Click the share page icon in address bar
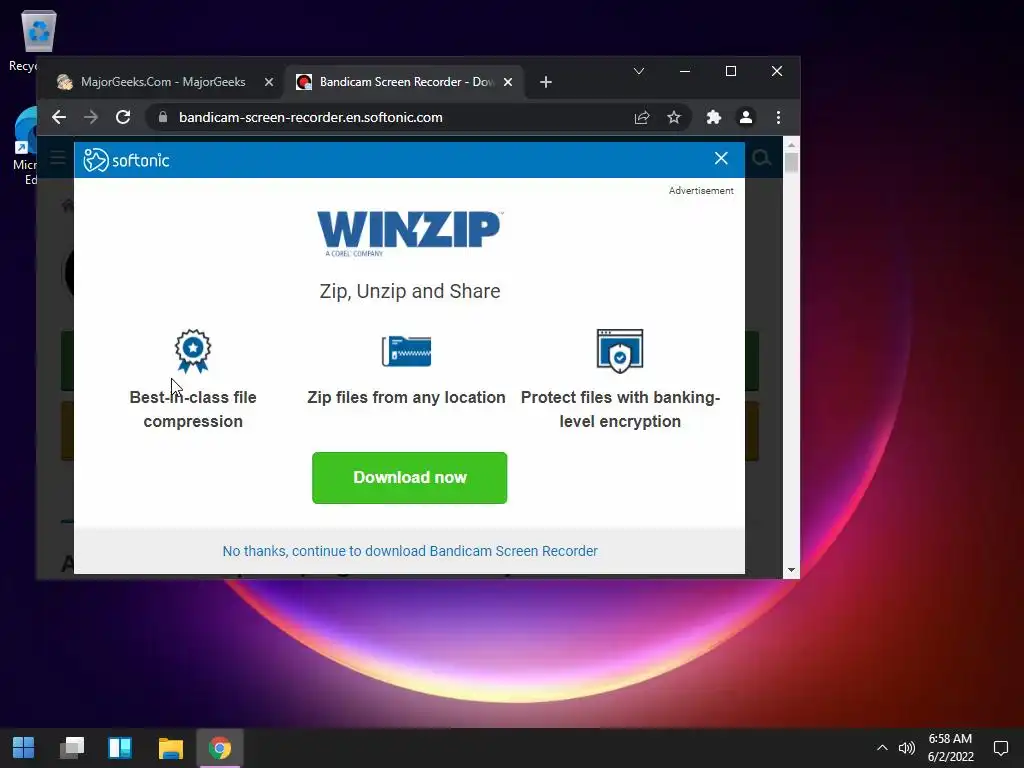 coord(642,118)
